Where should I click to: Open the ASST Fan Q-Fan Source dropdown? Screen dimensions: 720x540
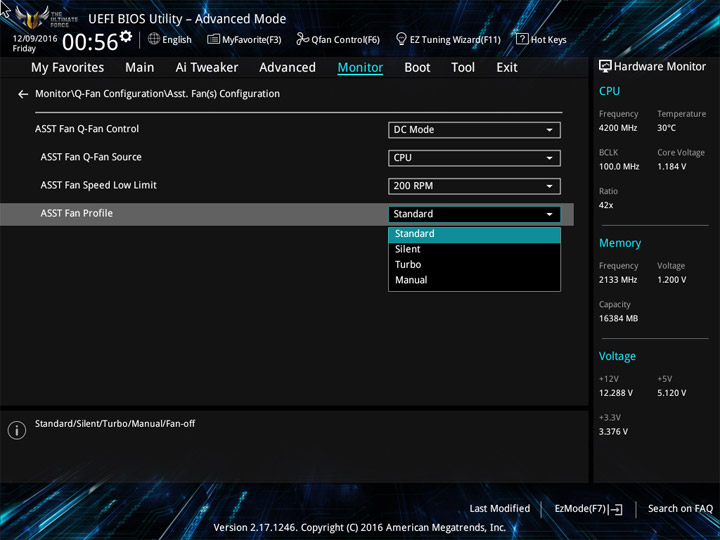click(x=474, y=158)
